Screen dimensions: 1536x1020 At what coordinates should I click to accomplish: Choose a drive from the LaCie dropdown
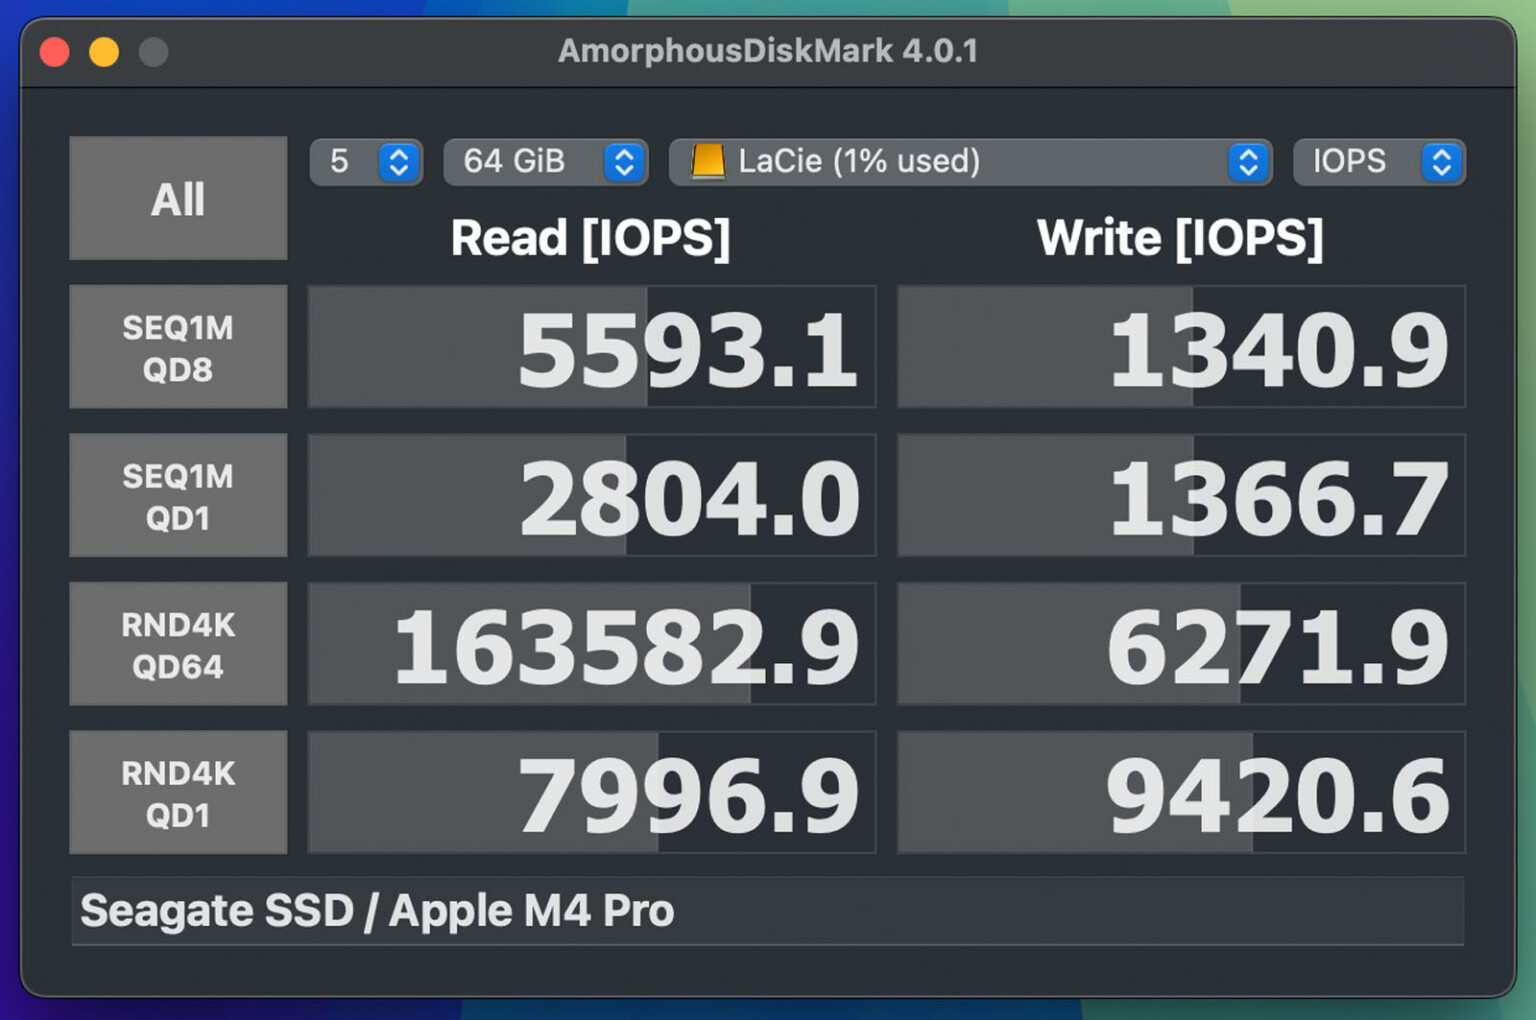tap(970, 162)
